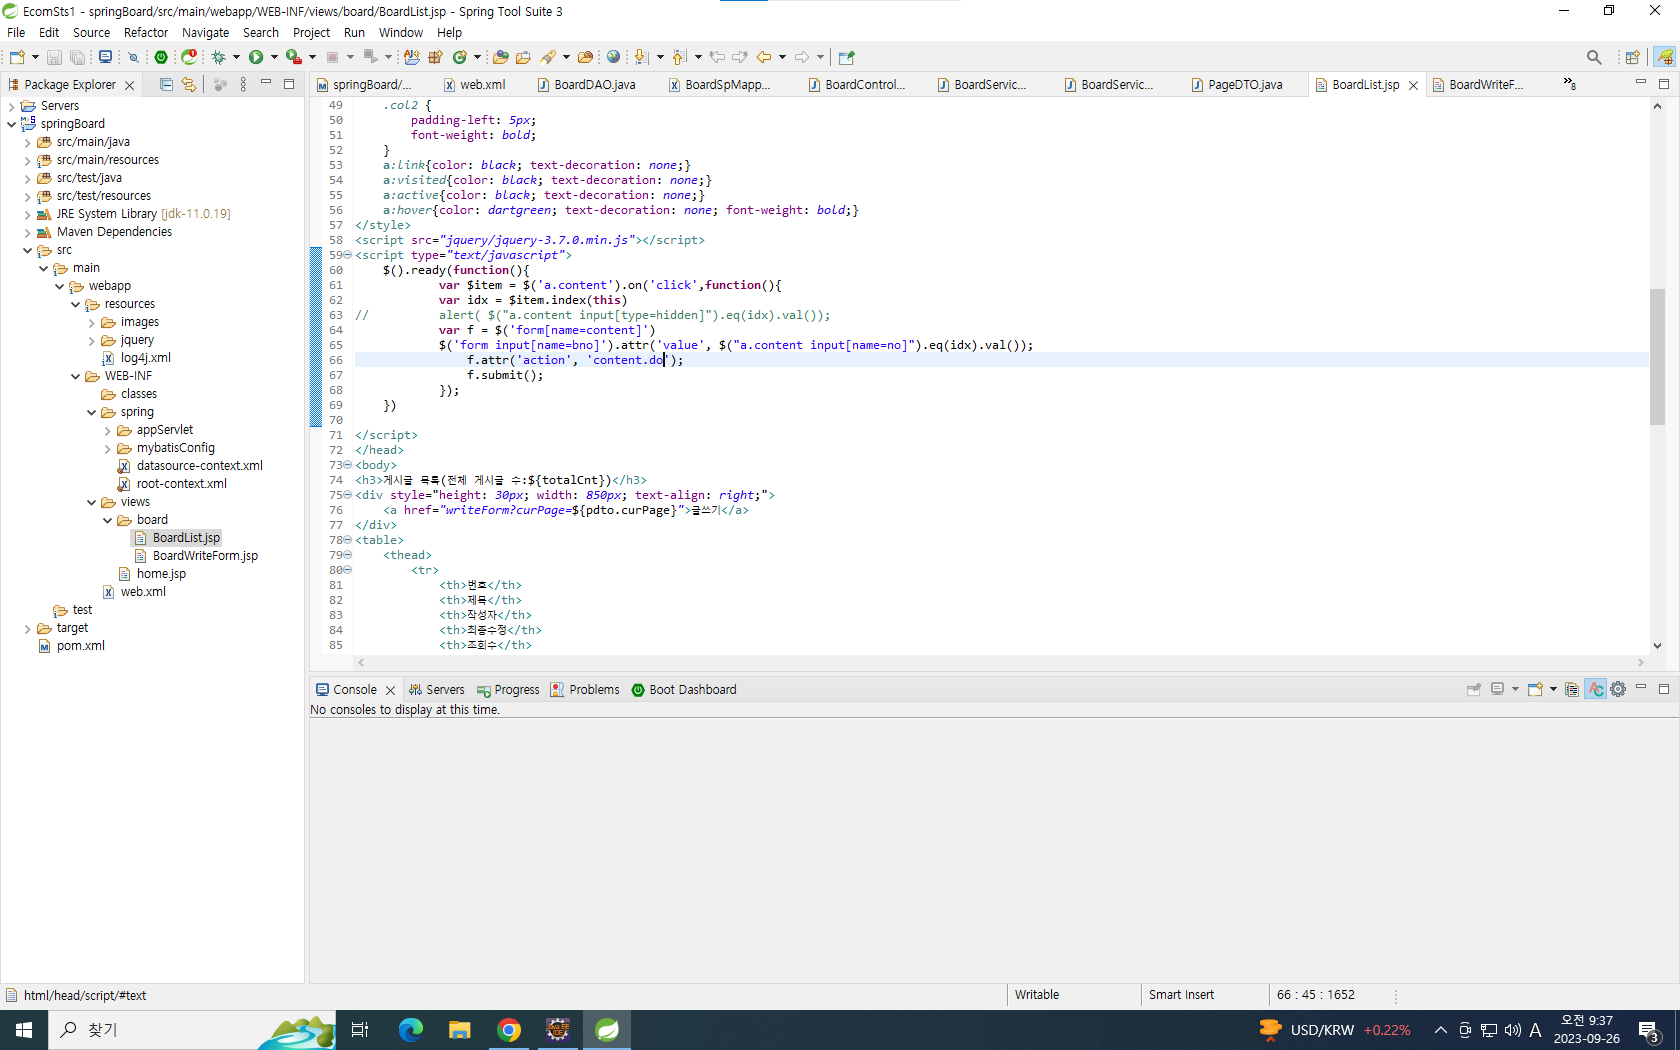Switch to the Servers view tab
Screen dimensions: 1680x1050
[437, 689]
